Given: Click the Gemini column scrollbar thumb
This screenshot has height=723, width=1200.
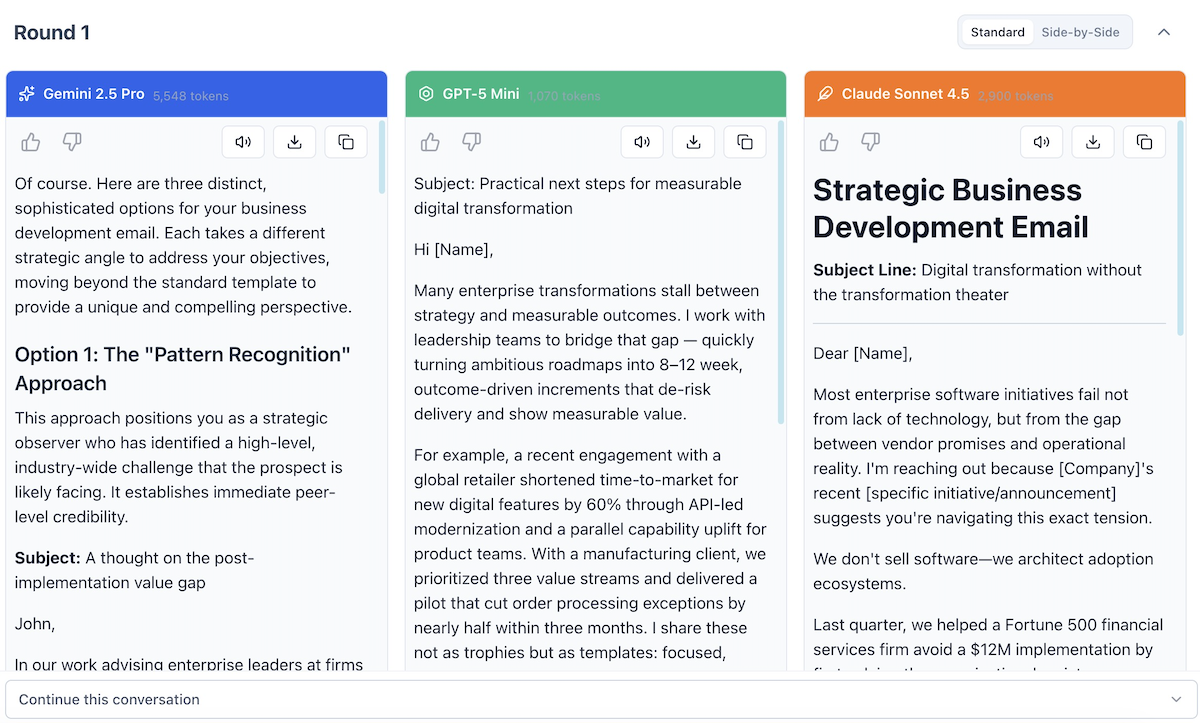Looking at the screenshot, I should click(x=382, y=158).
